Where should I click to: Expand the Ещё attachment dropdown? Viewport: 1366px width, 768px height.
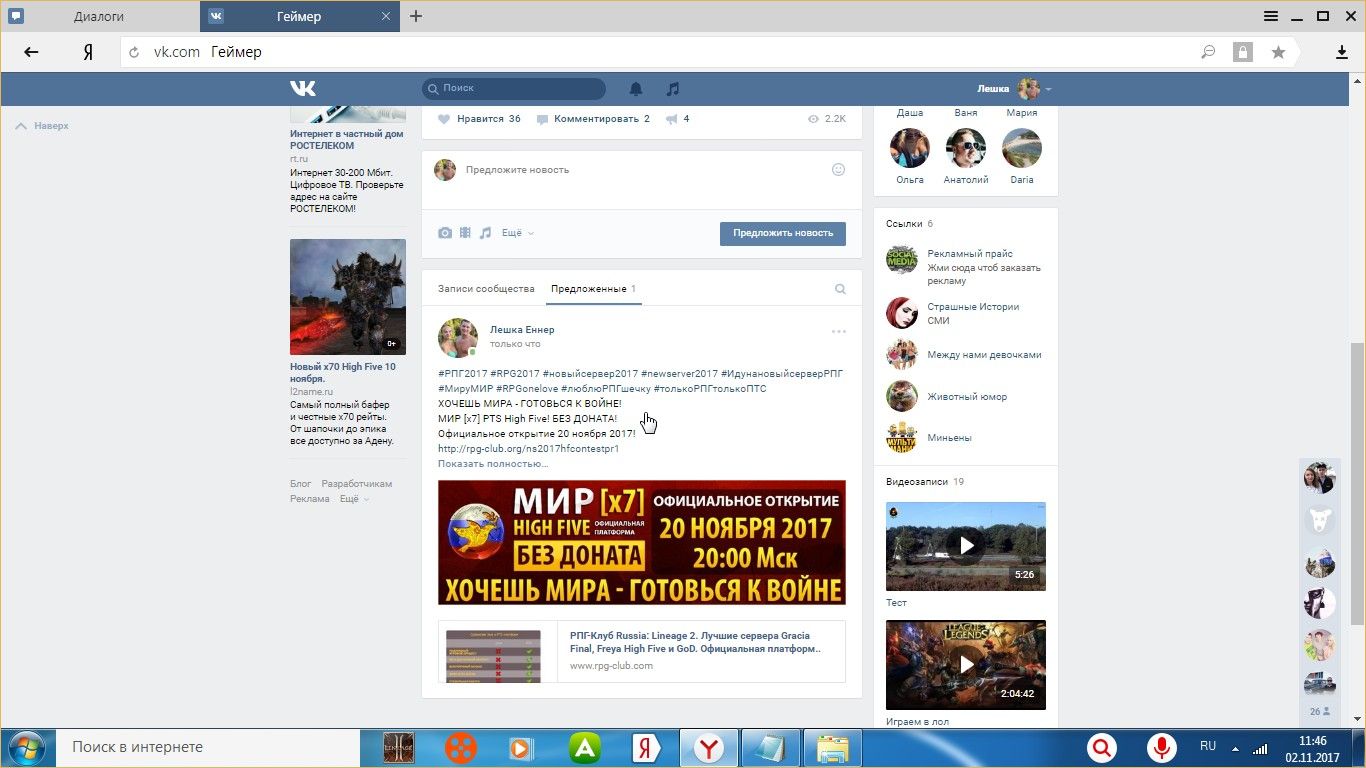point(518,233)
